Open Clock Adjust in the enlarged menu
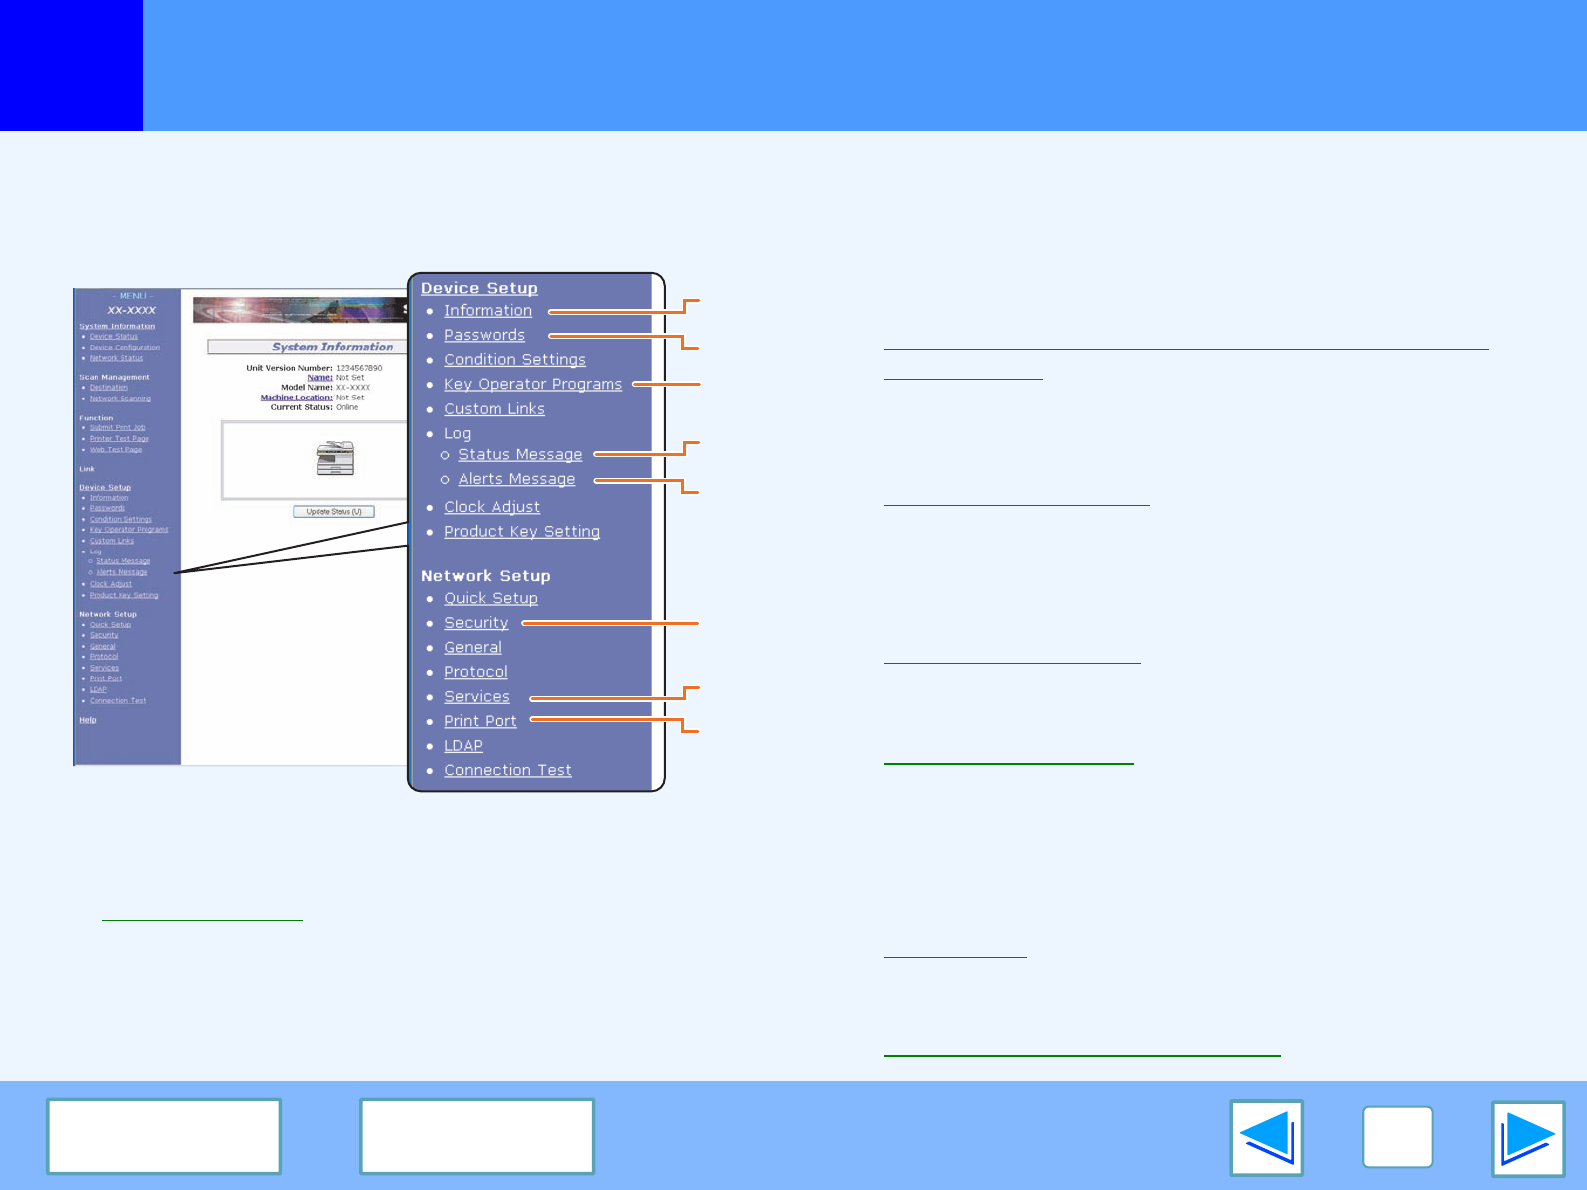 tap(491, 508)
